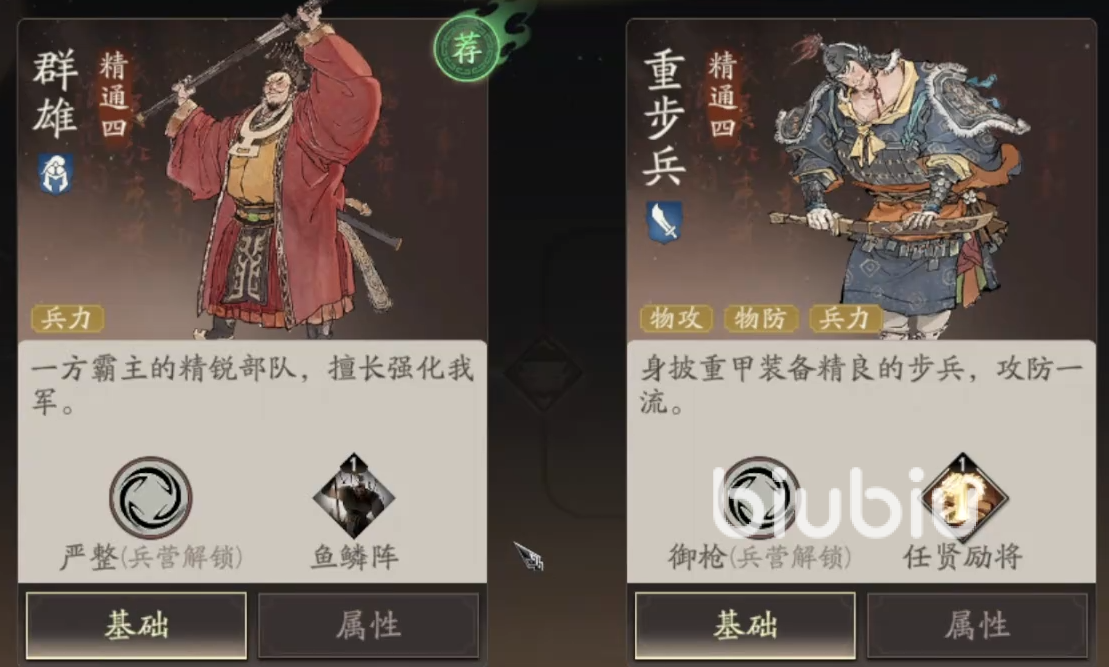The width and height of the screenshot is (1109, 667).
Task: Click the 物防 attribute tag
Action: [761, 318]
